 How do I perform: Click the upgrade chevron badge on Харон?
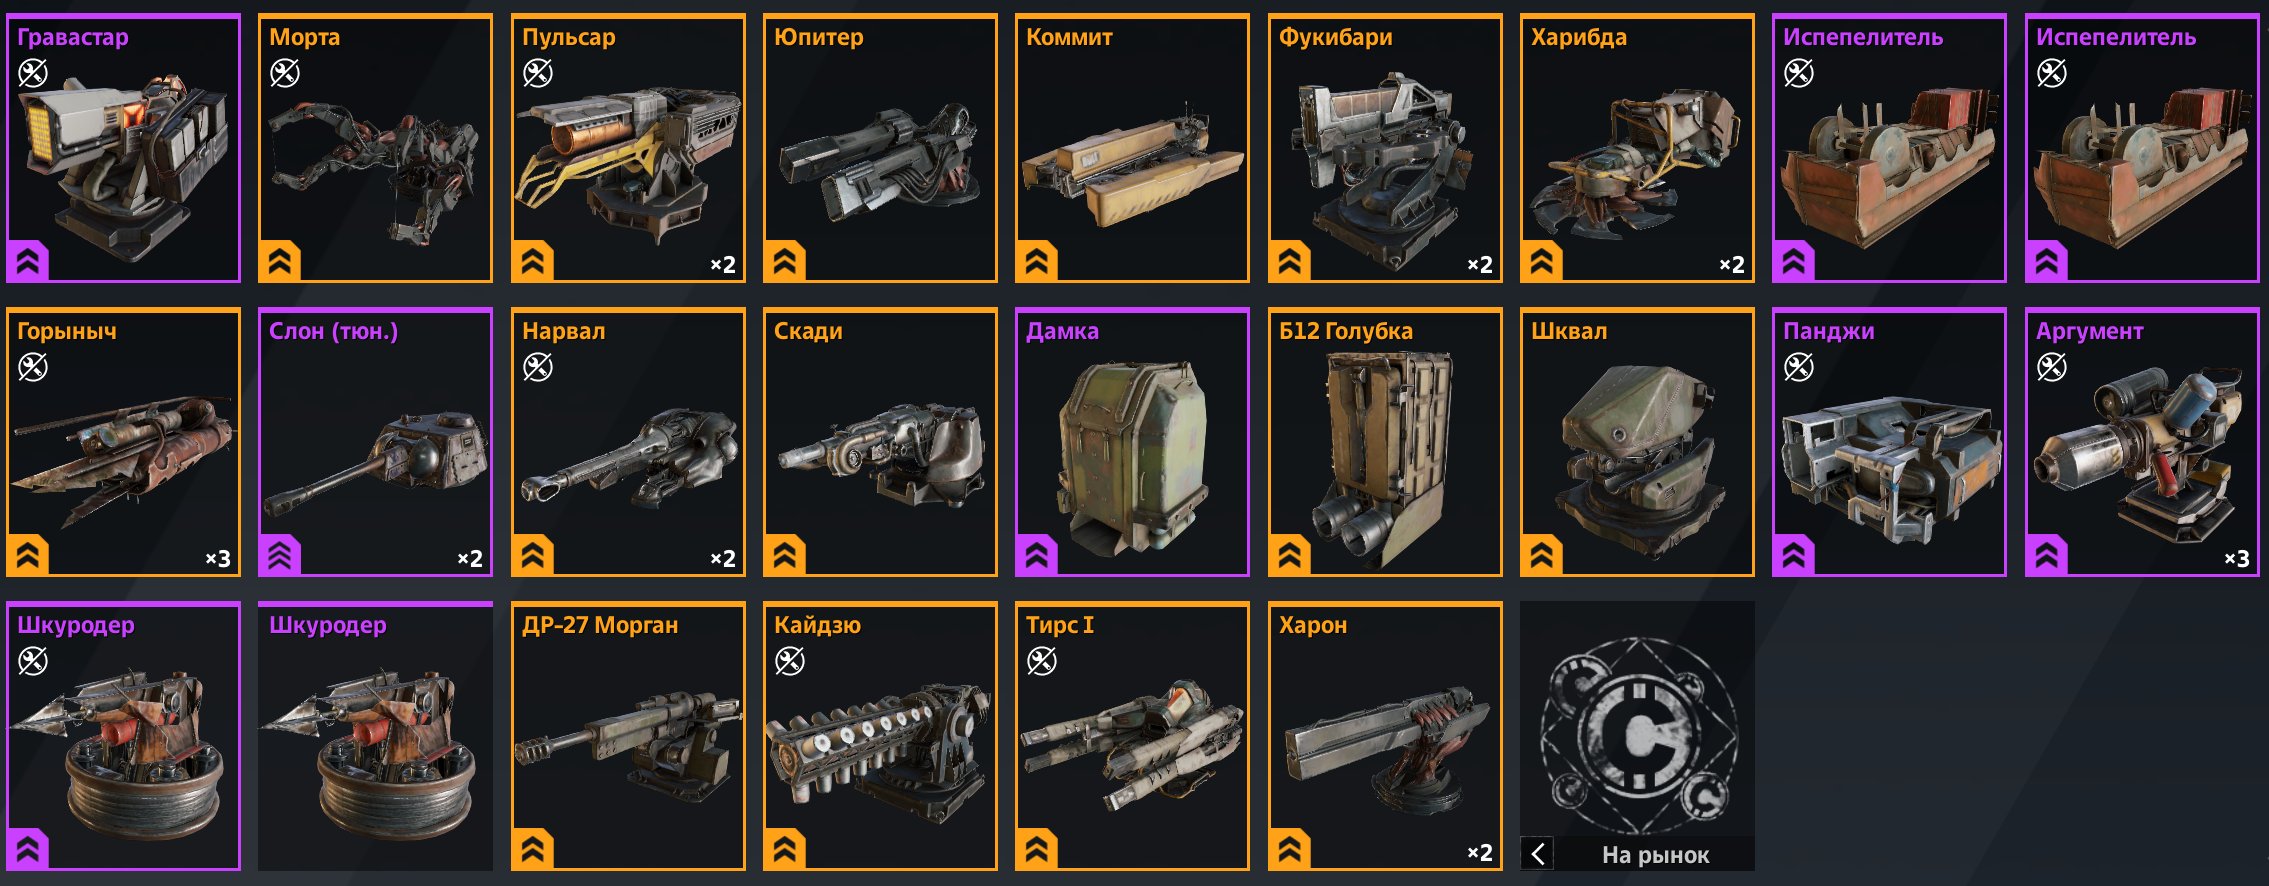coord(1290,850)
